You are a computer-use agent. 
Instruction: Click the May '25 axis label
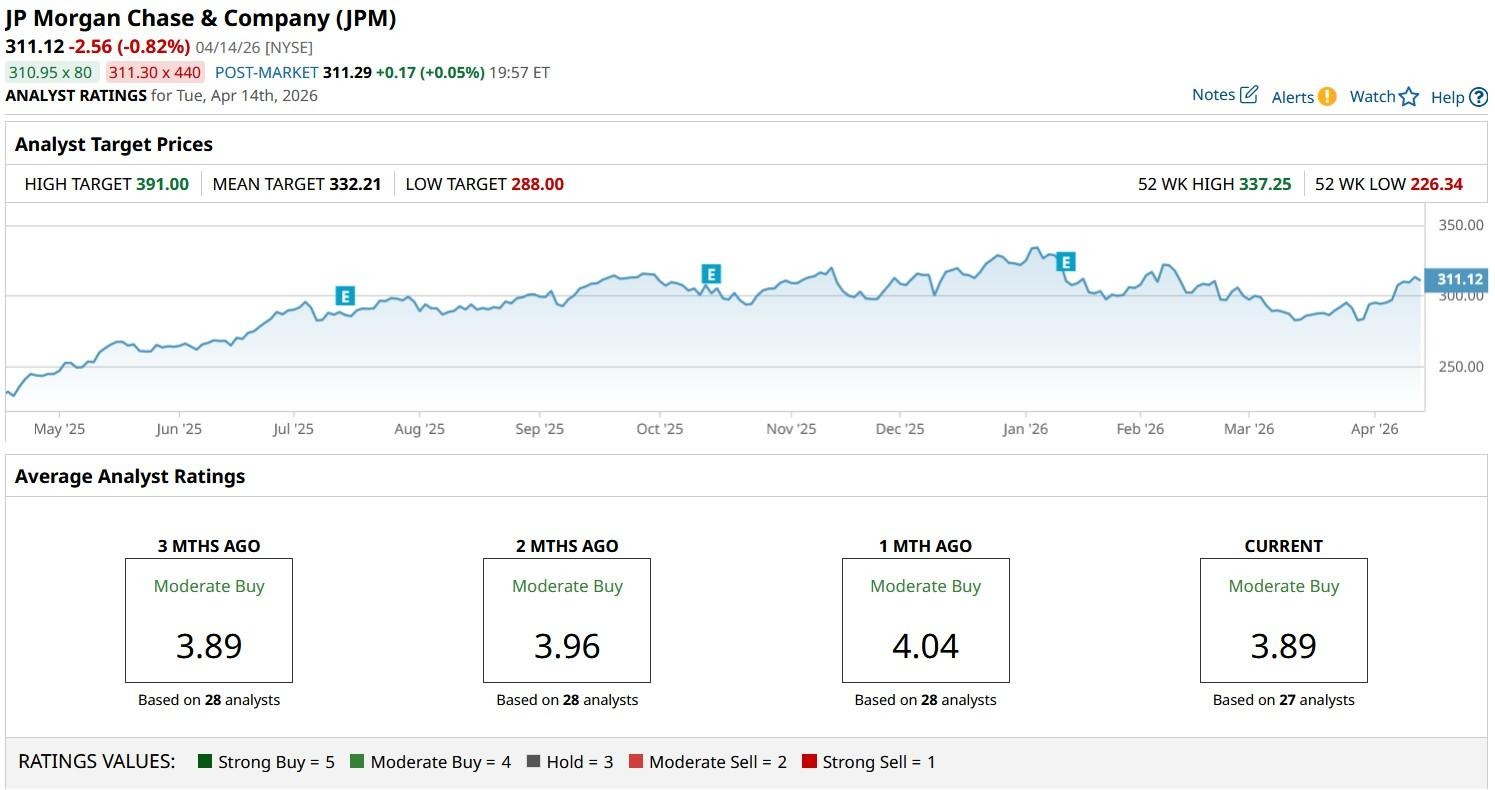point(59,429)
